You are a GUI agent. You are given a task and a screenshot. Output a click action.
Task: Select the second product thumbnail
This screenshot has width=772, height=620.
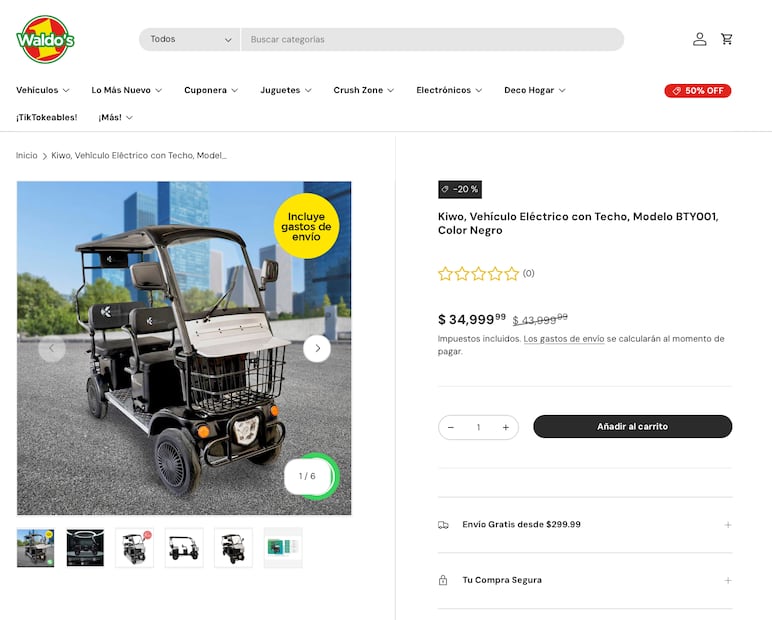(85, 547)
